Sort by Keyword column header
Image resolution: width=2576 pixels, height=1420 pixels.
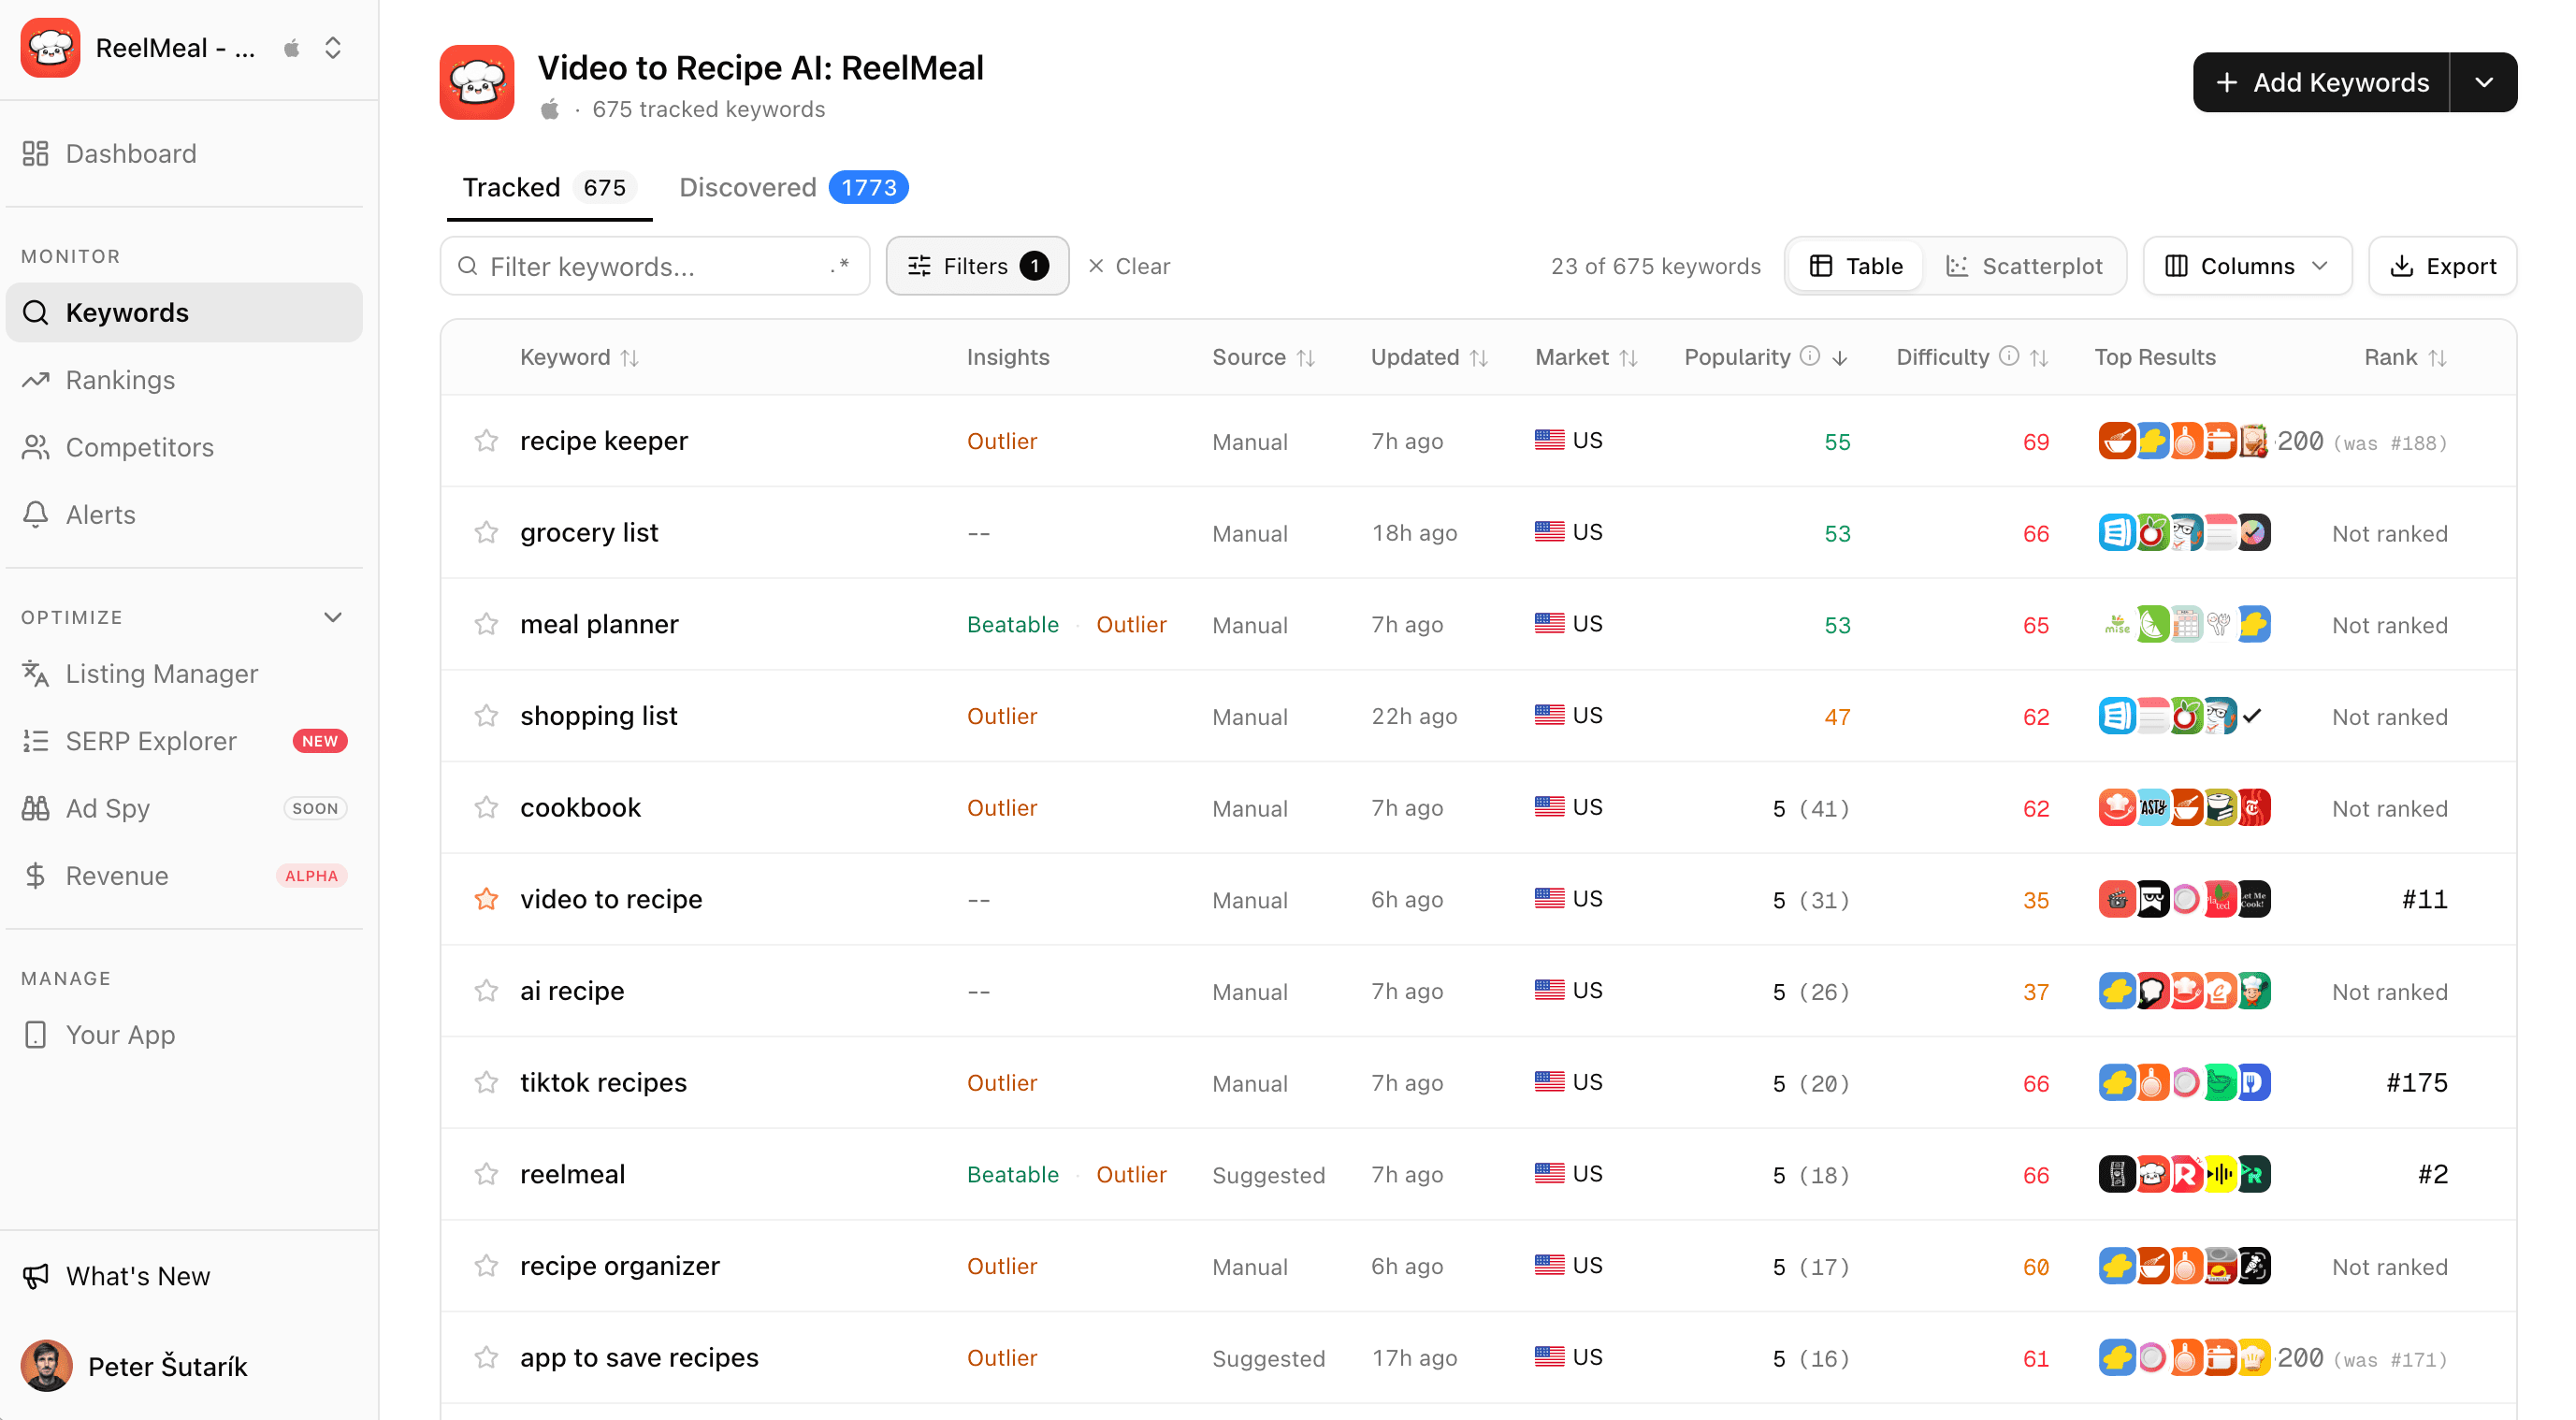coord(579,357)
